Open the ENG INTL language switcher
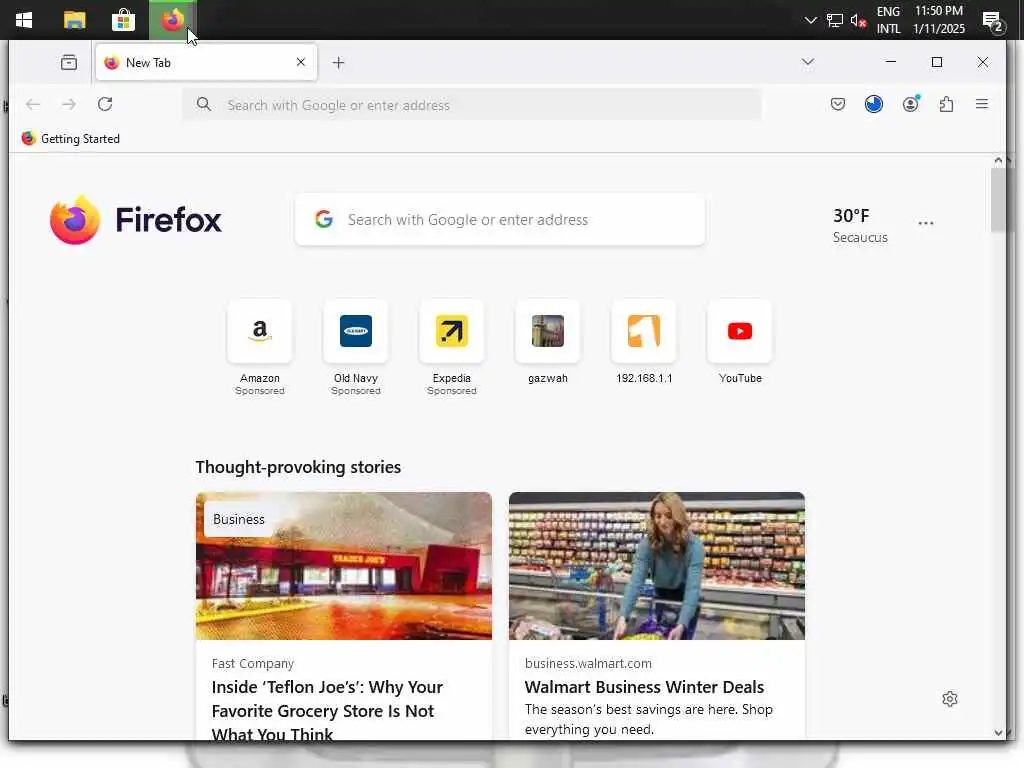 888,20
